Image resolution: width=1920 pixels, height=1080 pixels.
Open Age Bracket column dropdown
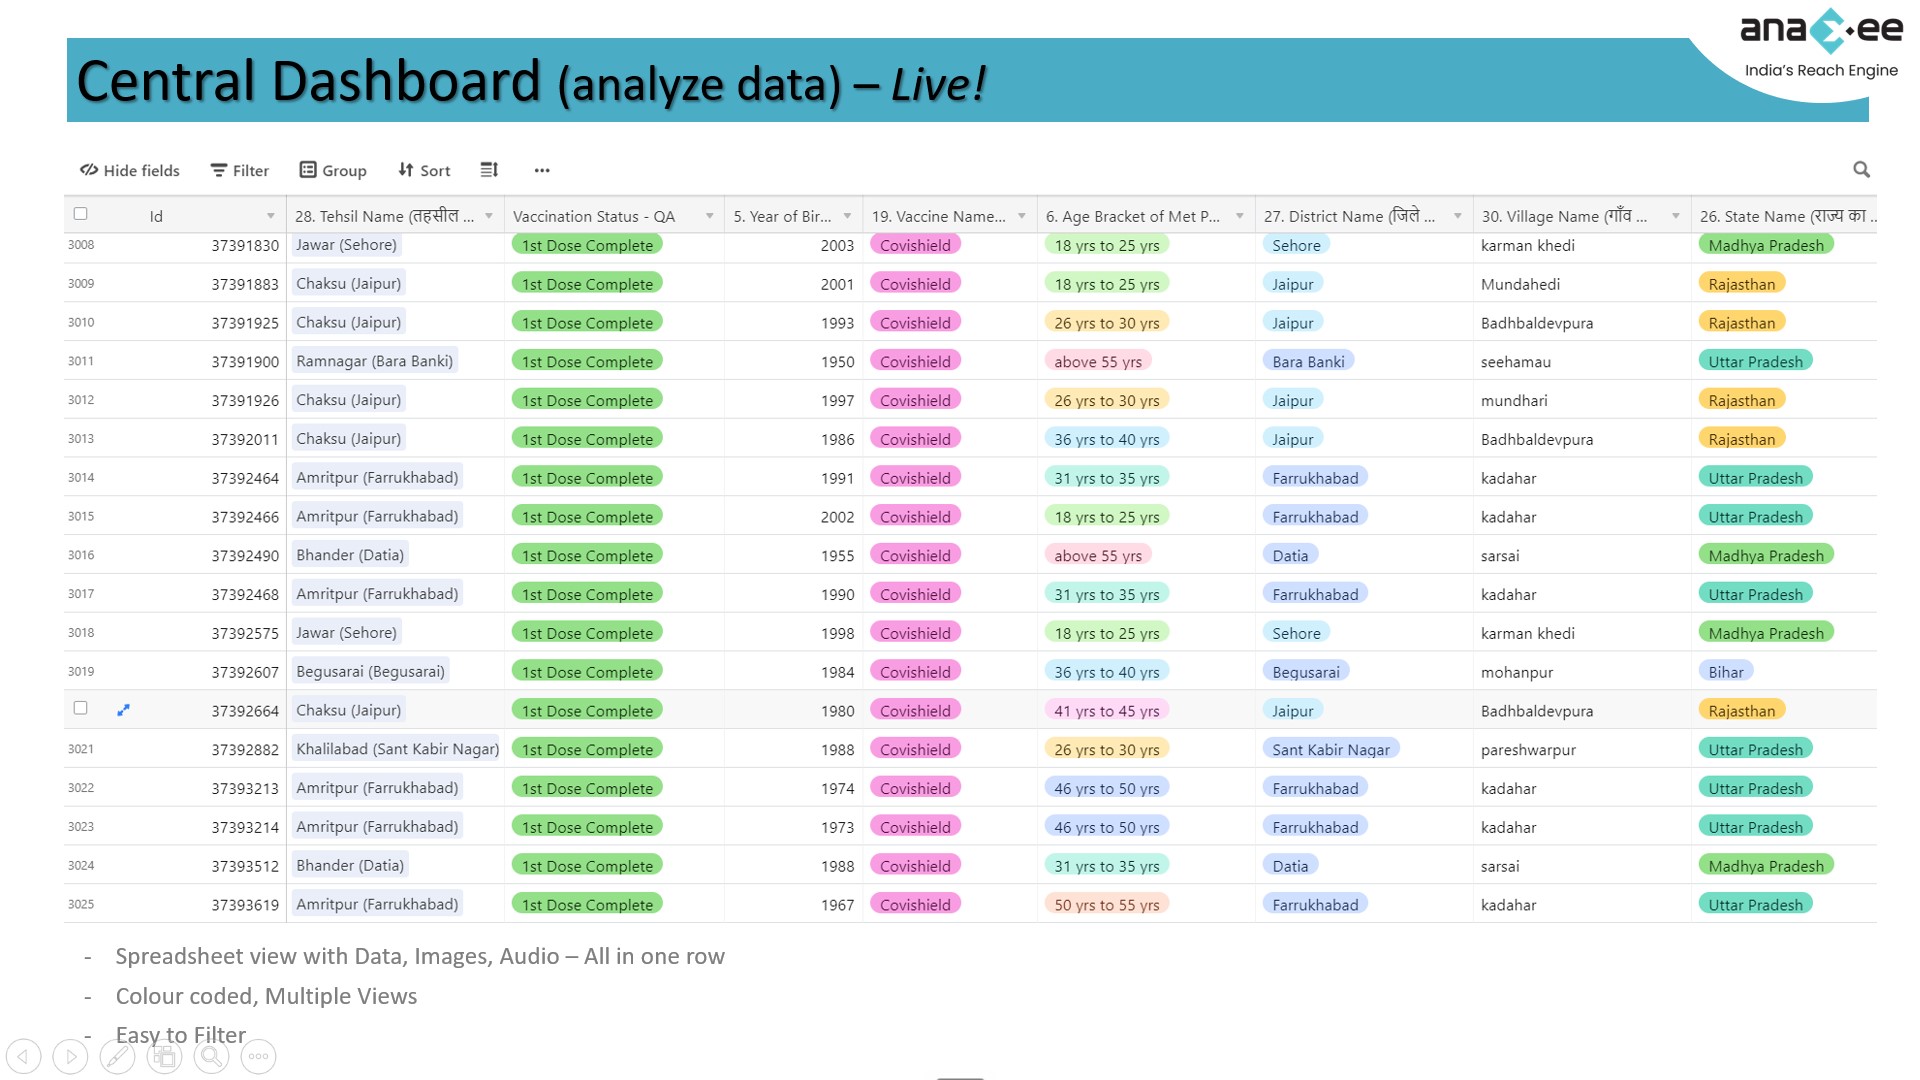click(x=1239, y=216)
